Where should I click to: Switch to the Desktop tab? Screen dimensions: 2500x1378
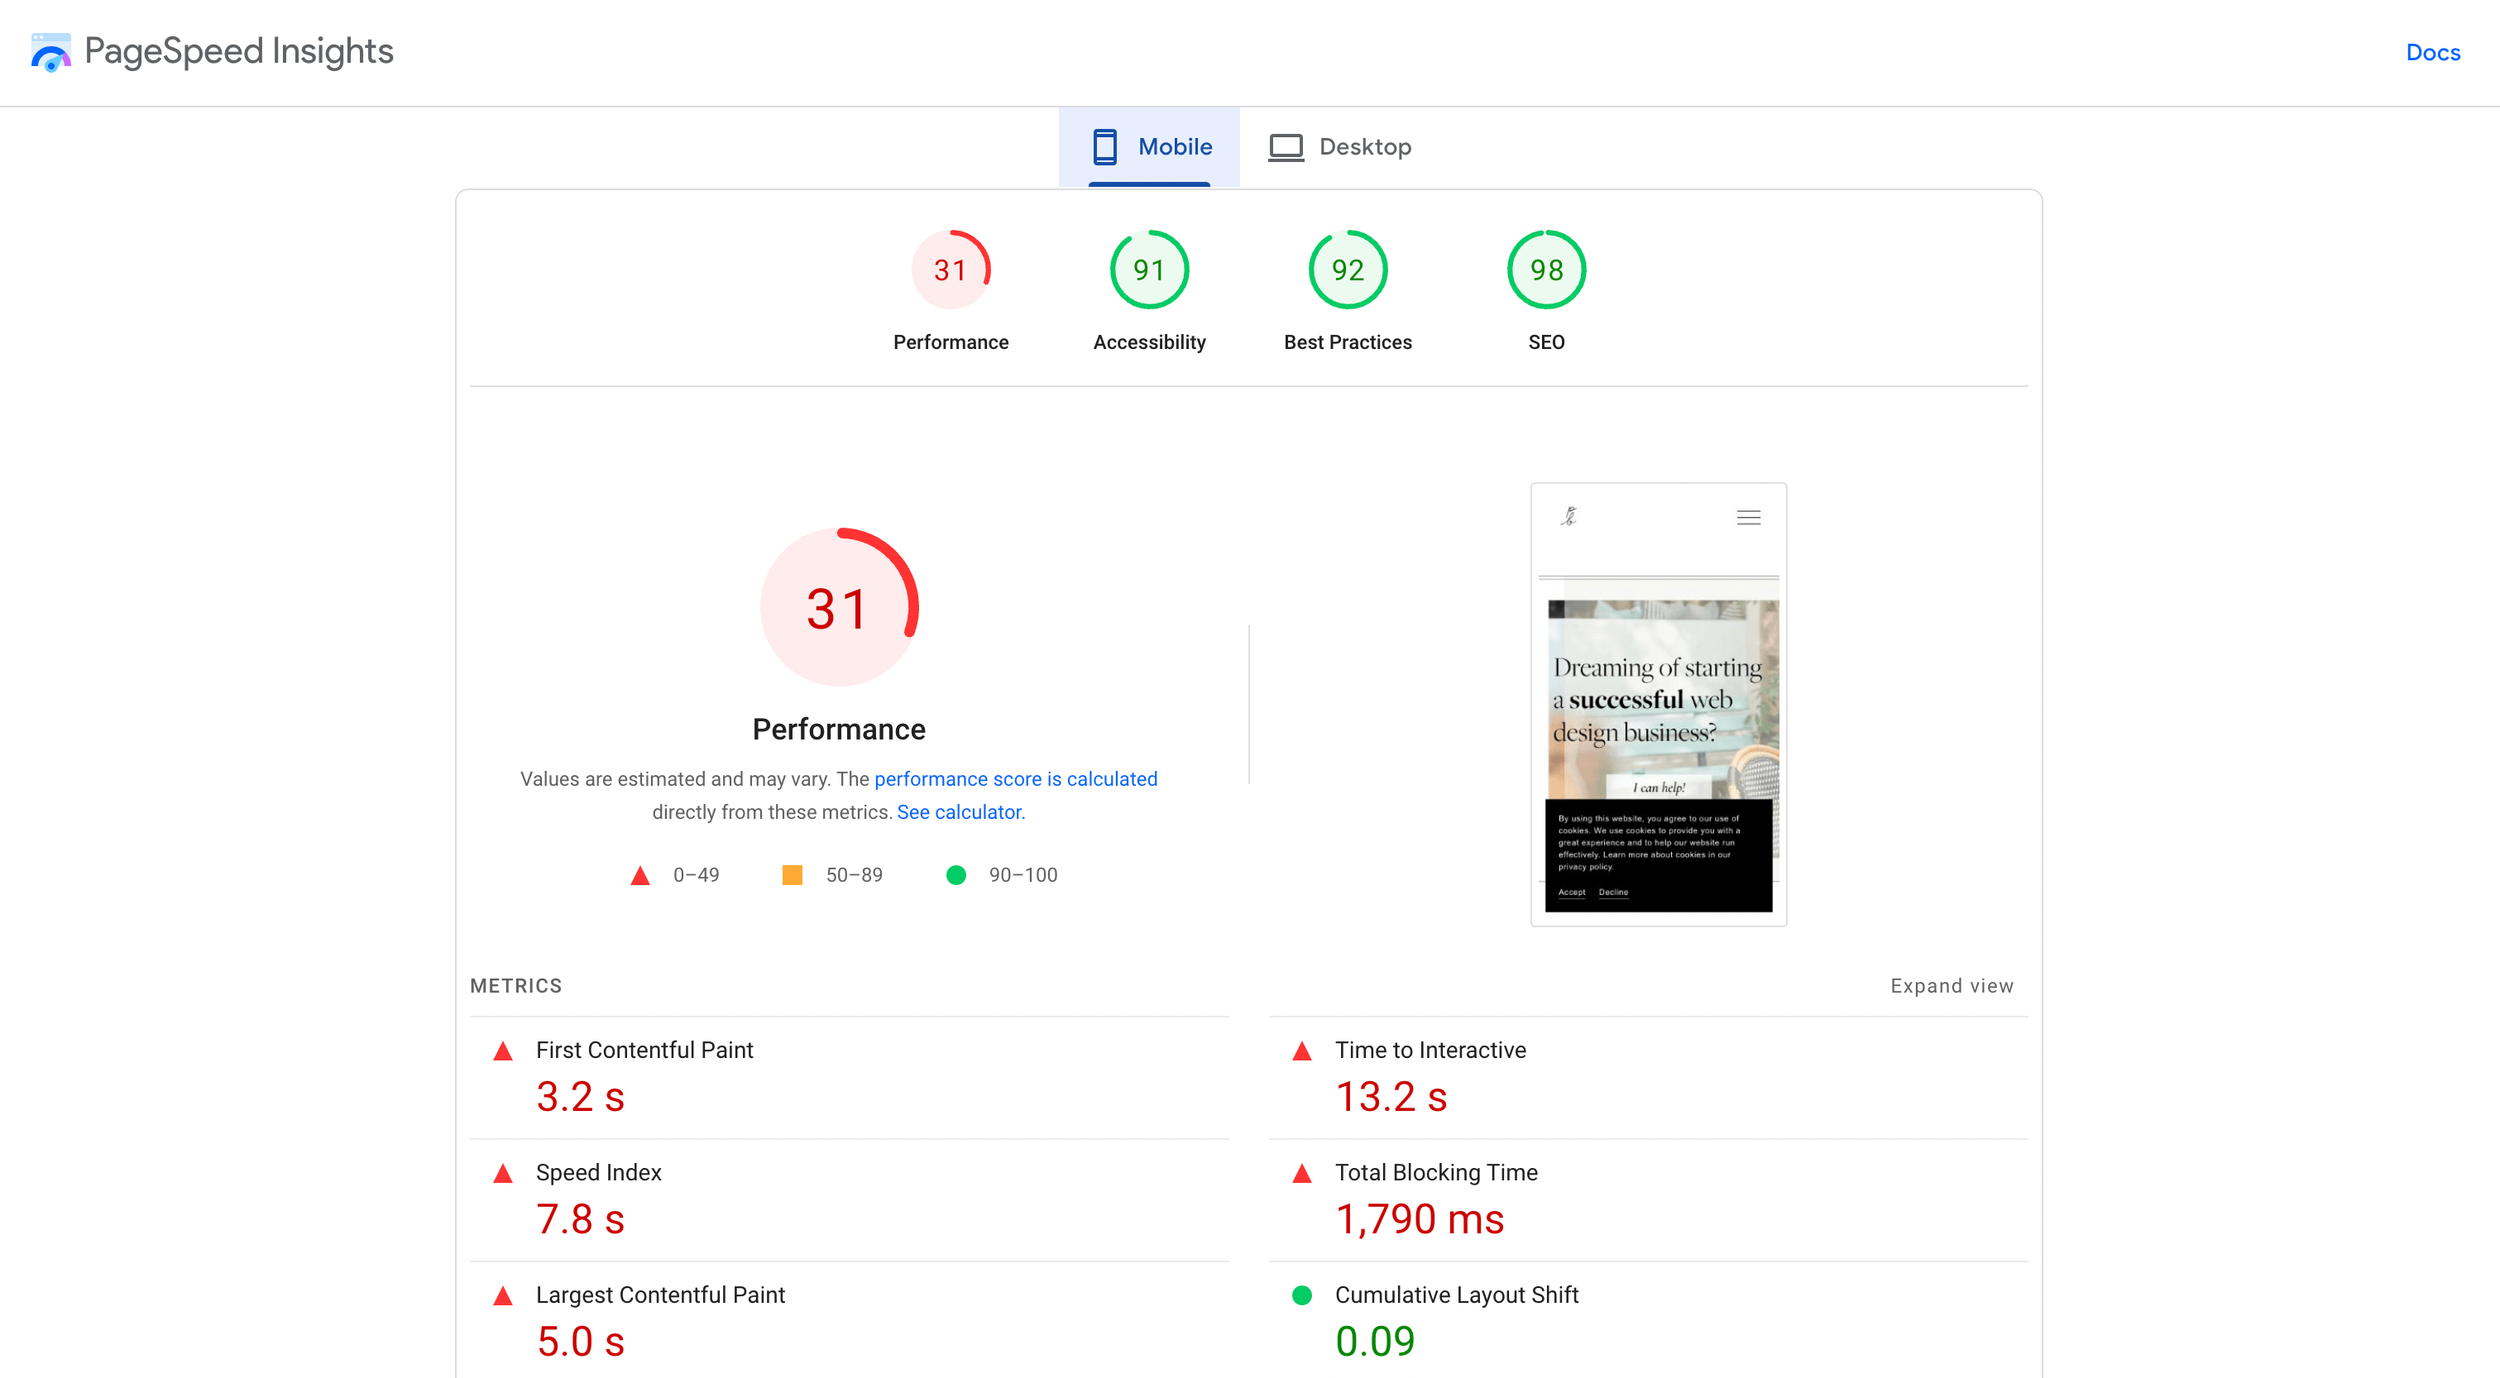pyautogui.click(x=1340, y=147)
